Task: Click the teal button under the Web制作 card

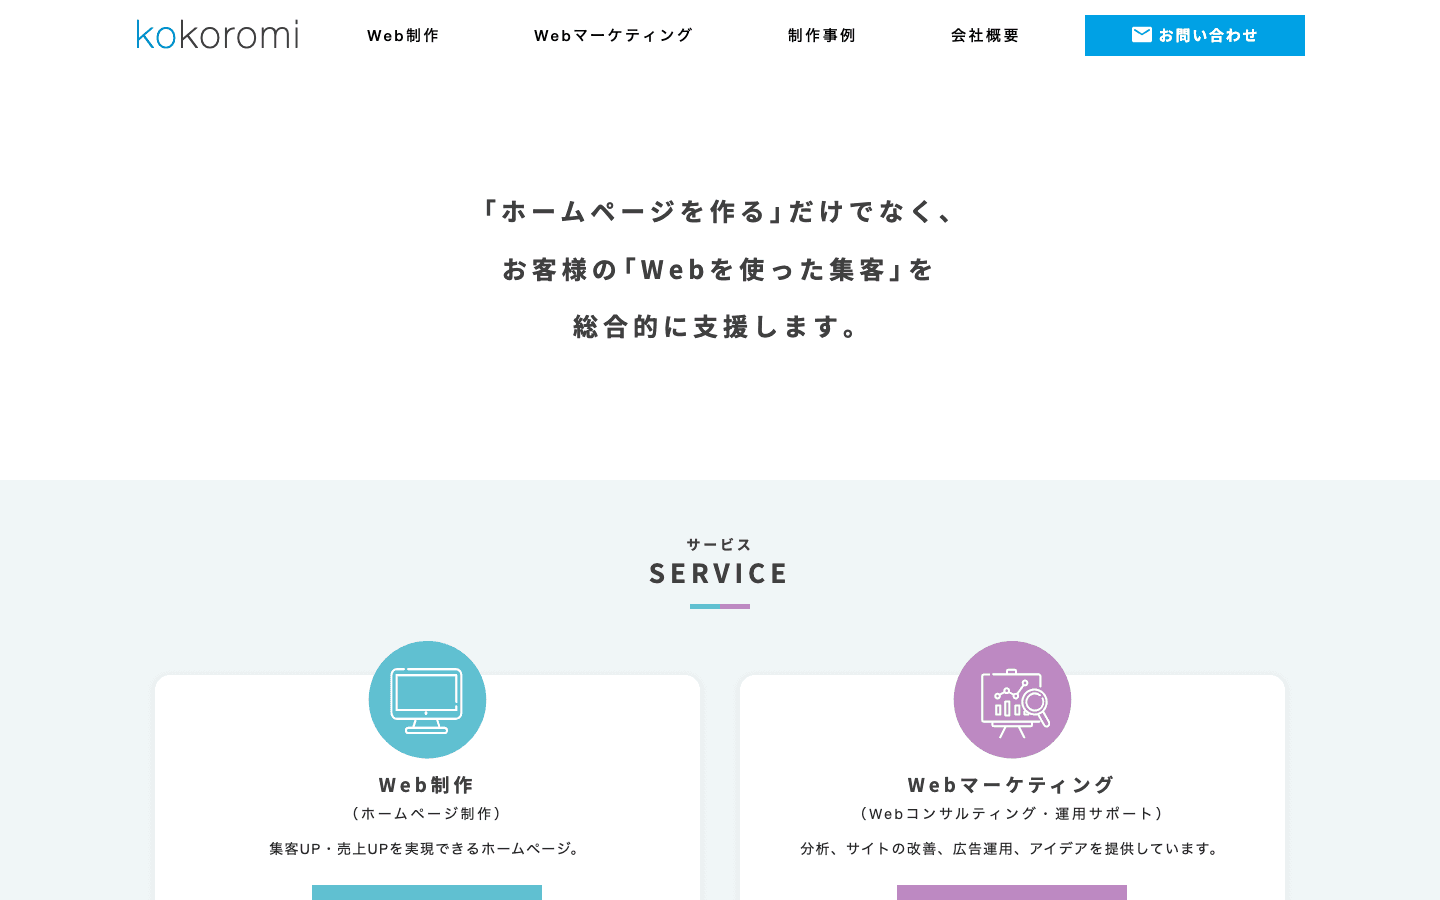Action: click(427, 892)
